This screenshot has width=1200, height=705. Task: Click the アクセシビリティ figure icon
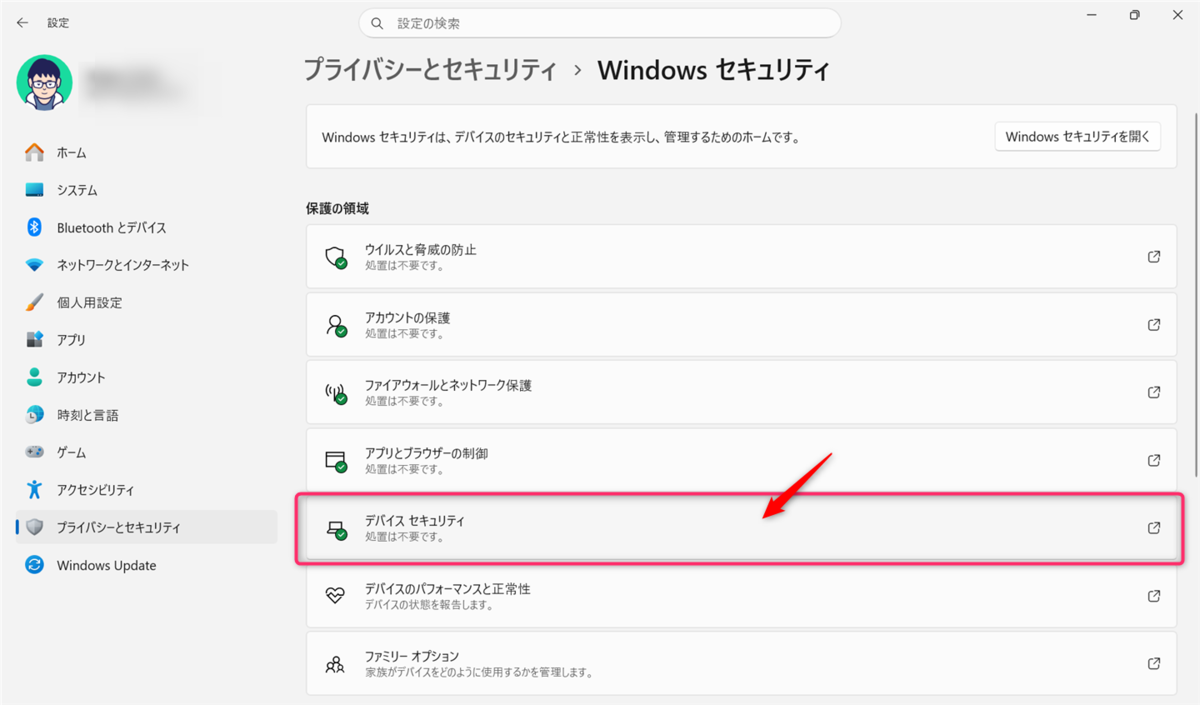tap(35, 490)
